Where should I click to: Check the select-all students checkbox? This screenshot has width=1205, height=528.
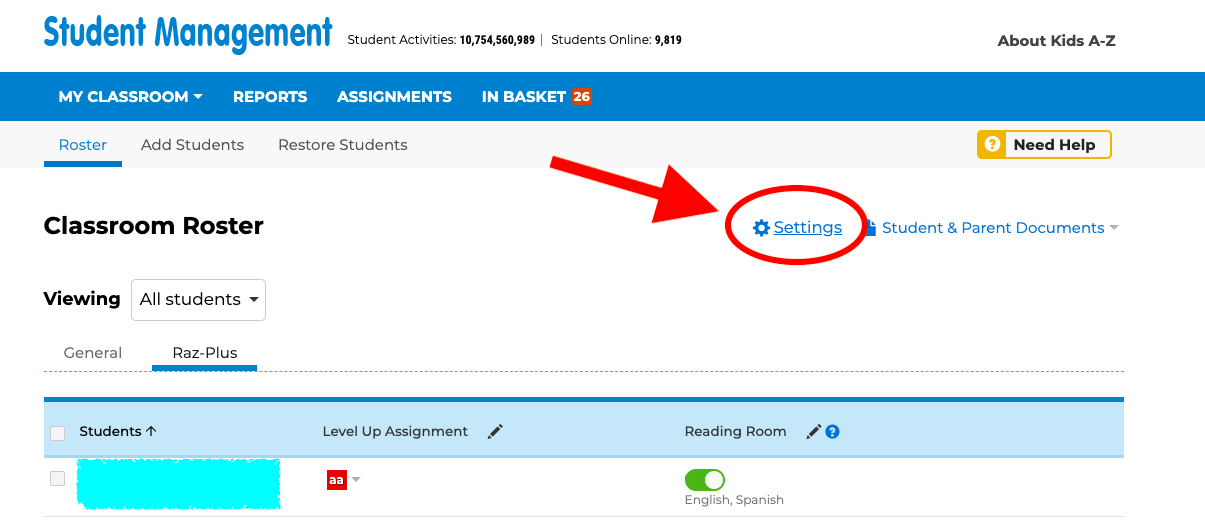point(58,433)
